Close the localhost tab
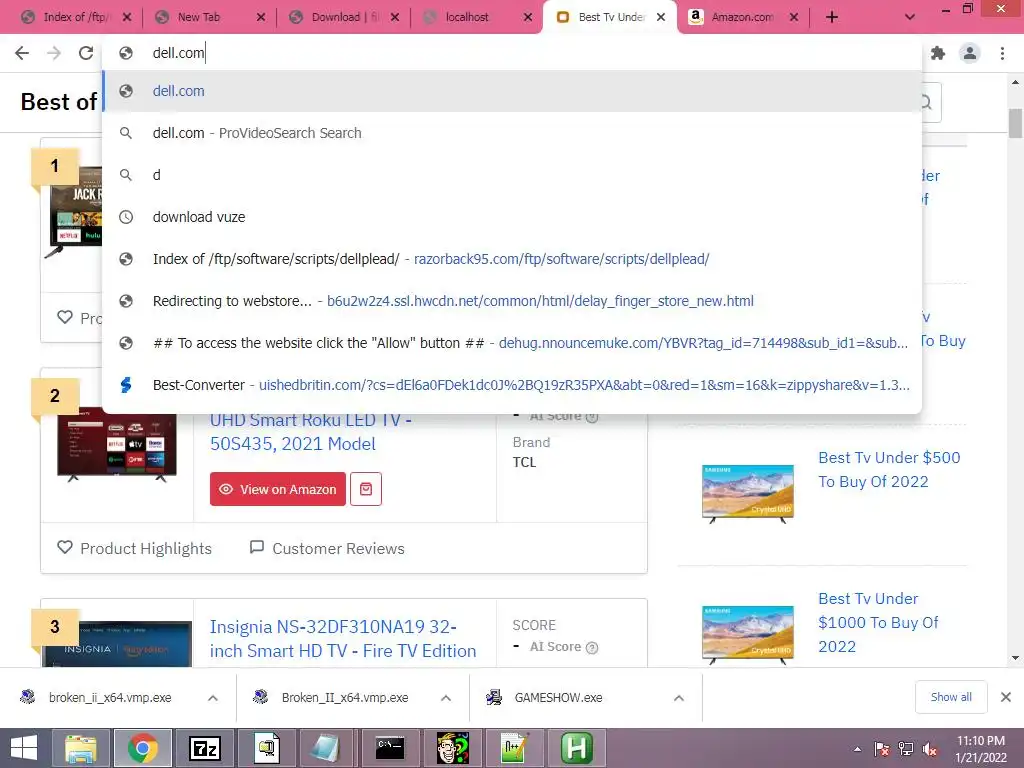This screenshot has width=1024, height=768. point(528,17)
